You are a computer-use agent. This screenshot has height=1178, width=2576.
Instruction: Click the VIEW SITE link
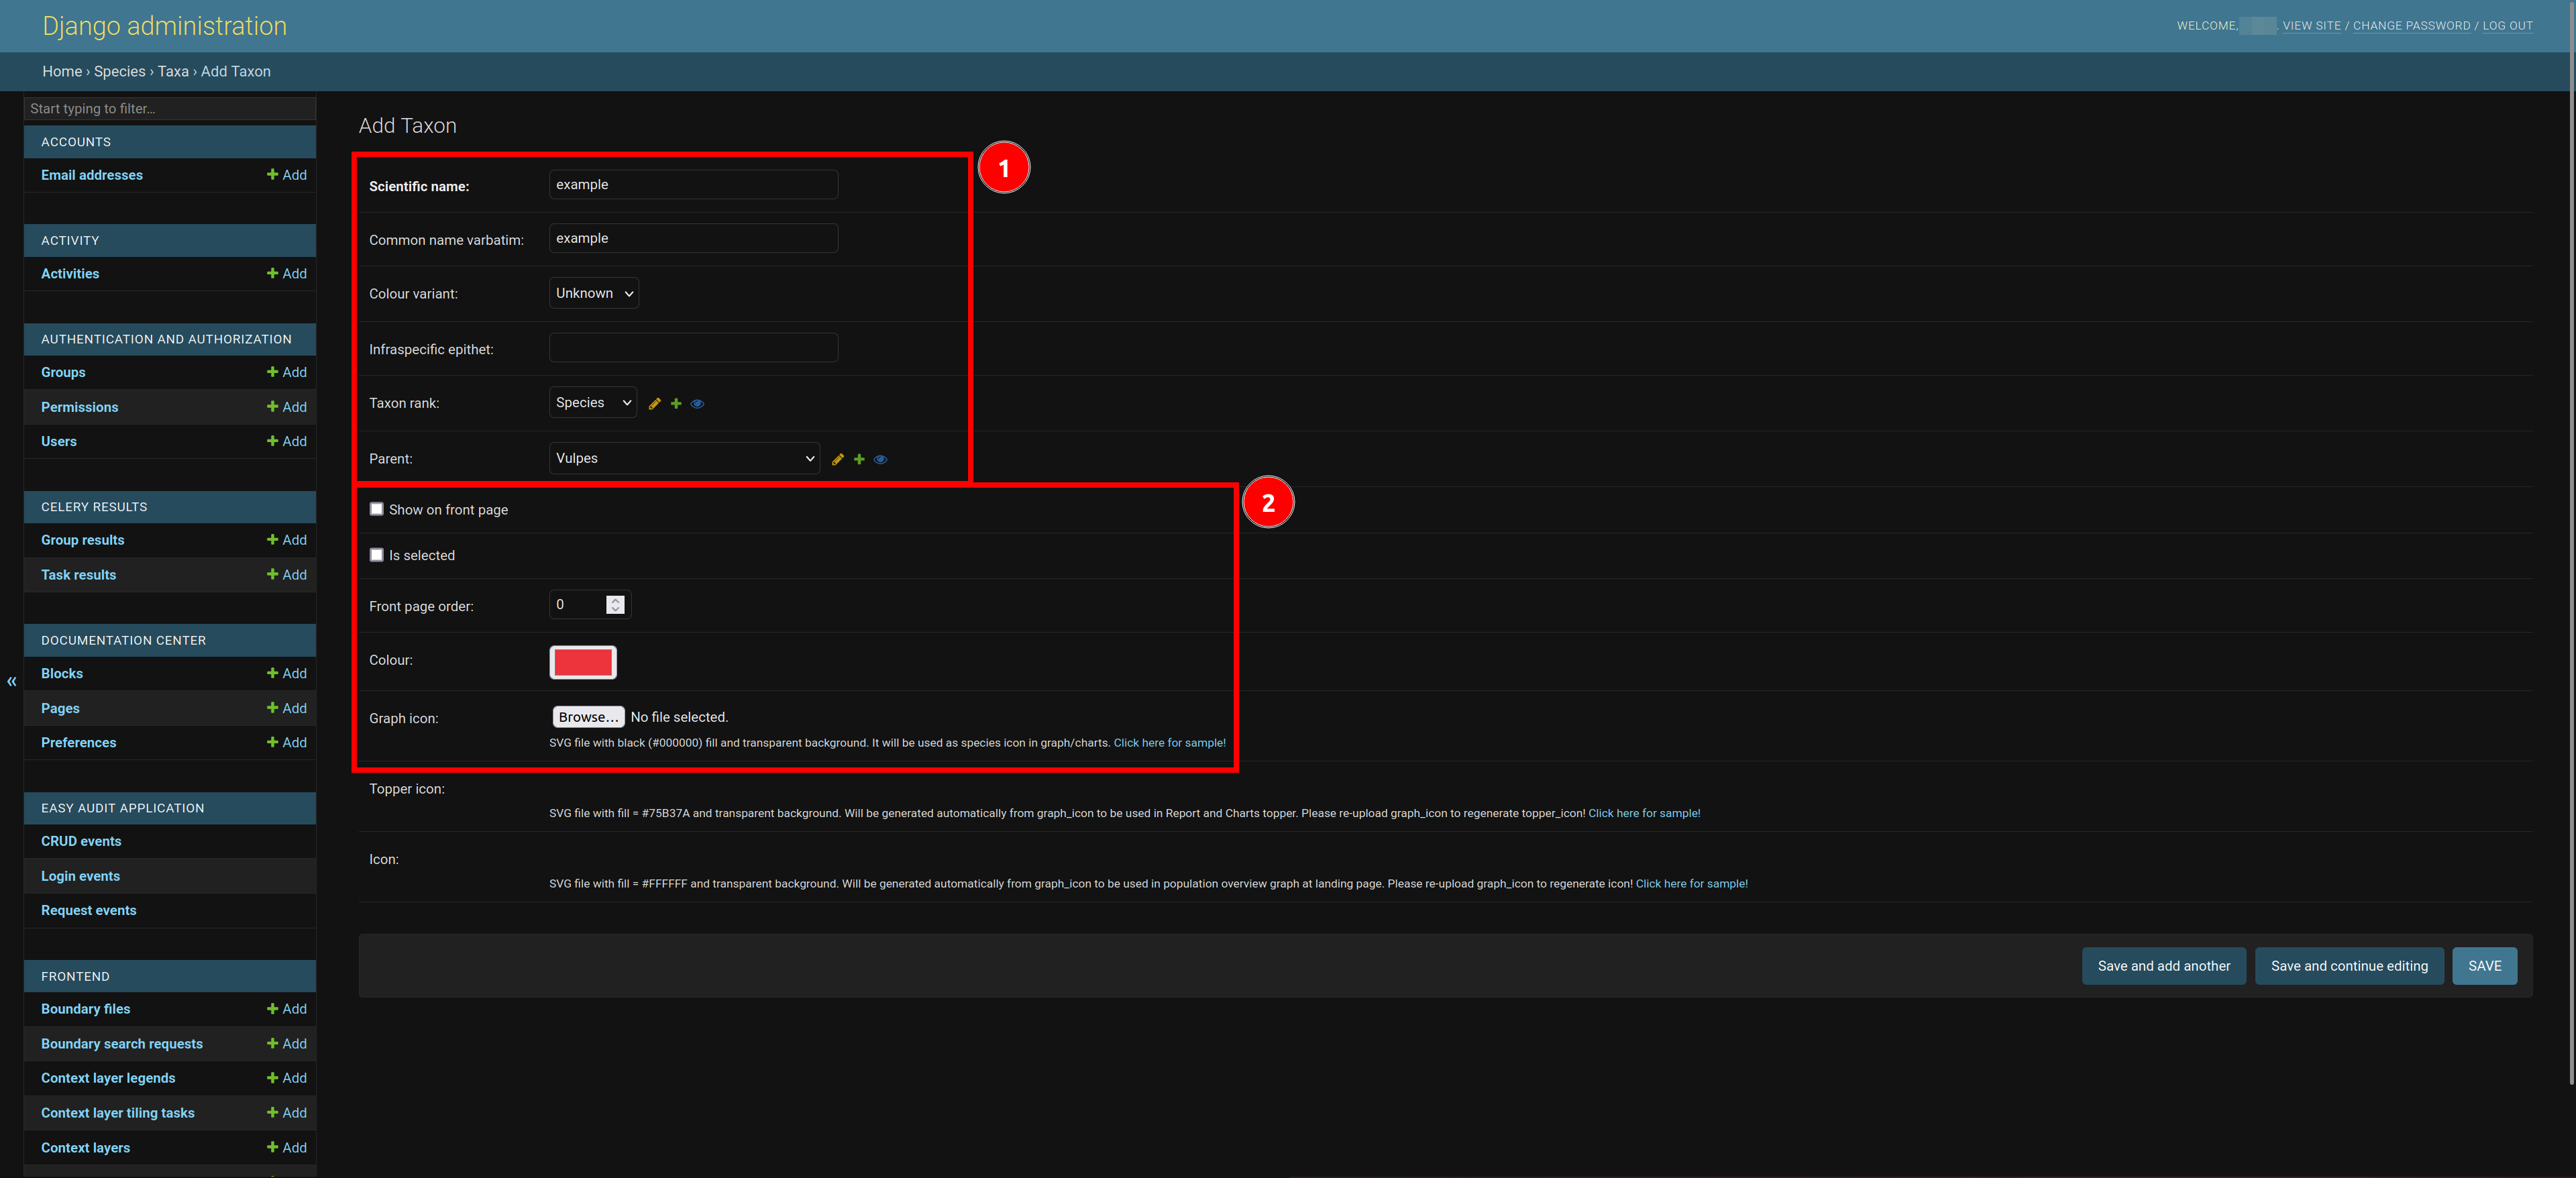click(2311, 26)
